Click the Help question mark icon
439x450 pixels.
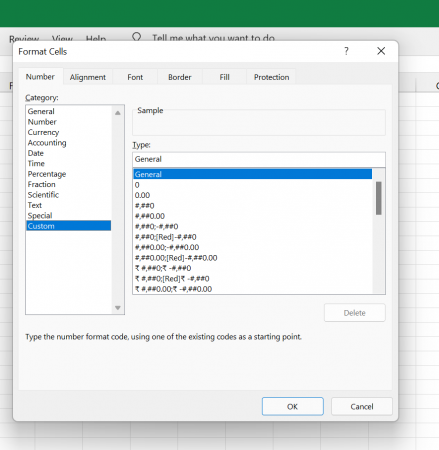(x=346, y=51)
